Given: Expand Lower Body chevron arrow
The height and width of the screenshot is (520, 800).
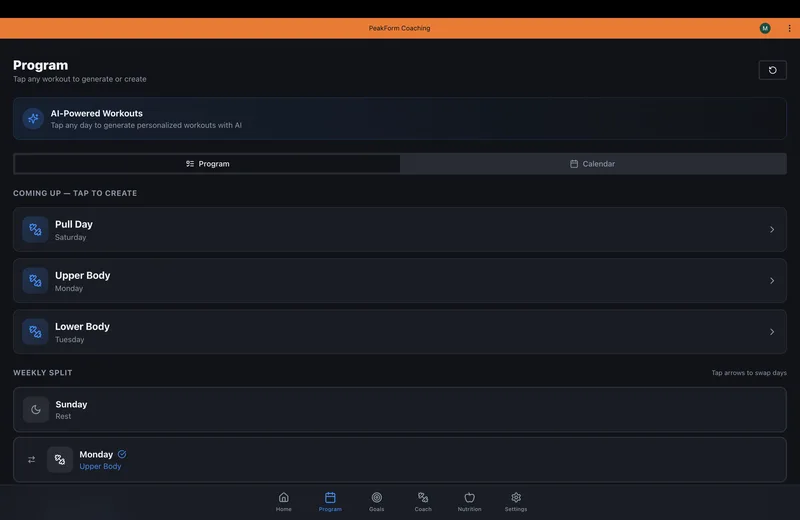Looking at the screenshot, I should (771, 332).
